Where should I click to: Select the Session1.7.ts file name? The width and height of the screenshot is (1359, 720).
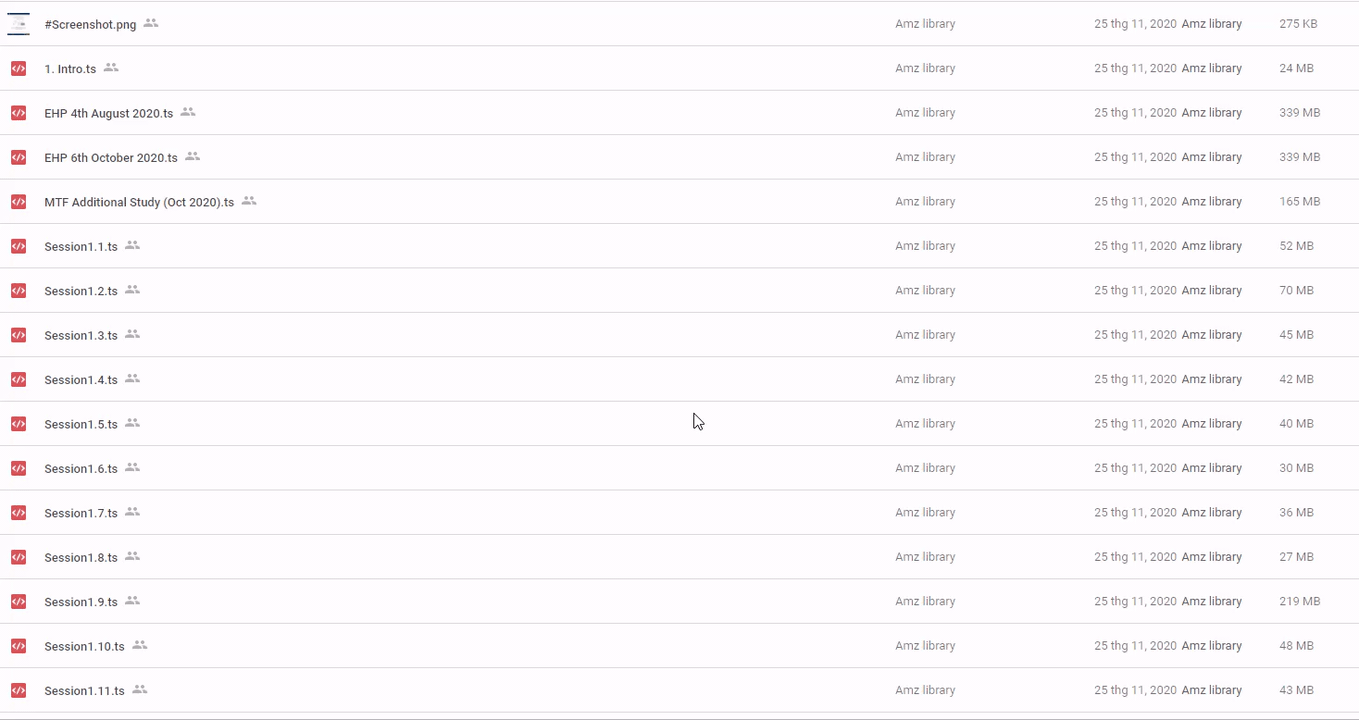point(81,513)
